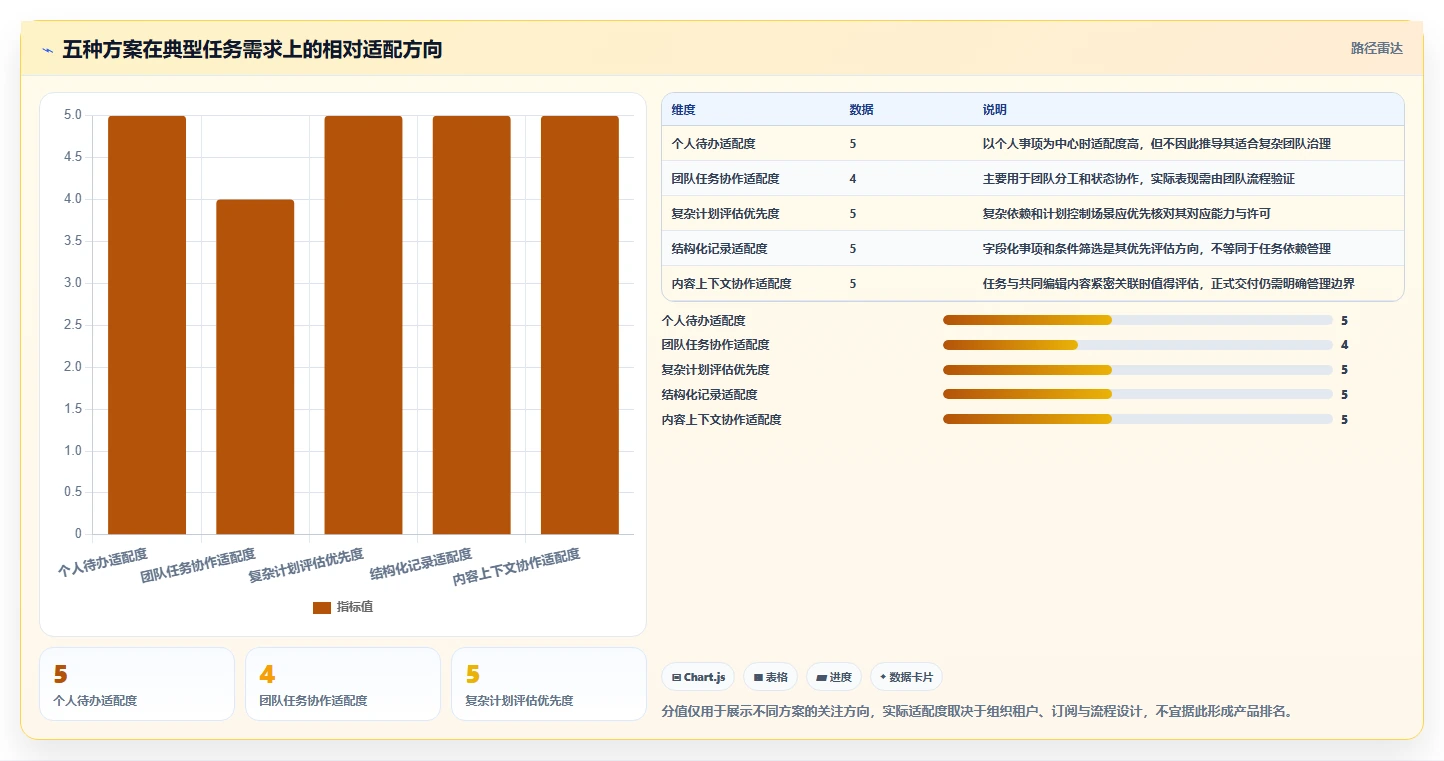This screenshot has height=761, width=1444.
Task: Click the 0 tick on the y-axis
Action: tap(79, 534)
